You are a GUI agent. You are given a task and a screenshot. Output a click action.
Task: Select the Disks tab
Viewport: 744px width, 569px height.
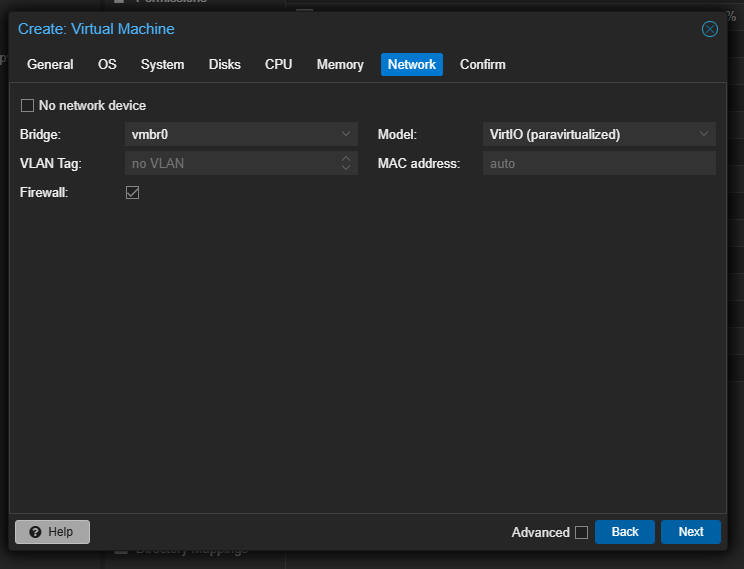point(225,65)
